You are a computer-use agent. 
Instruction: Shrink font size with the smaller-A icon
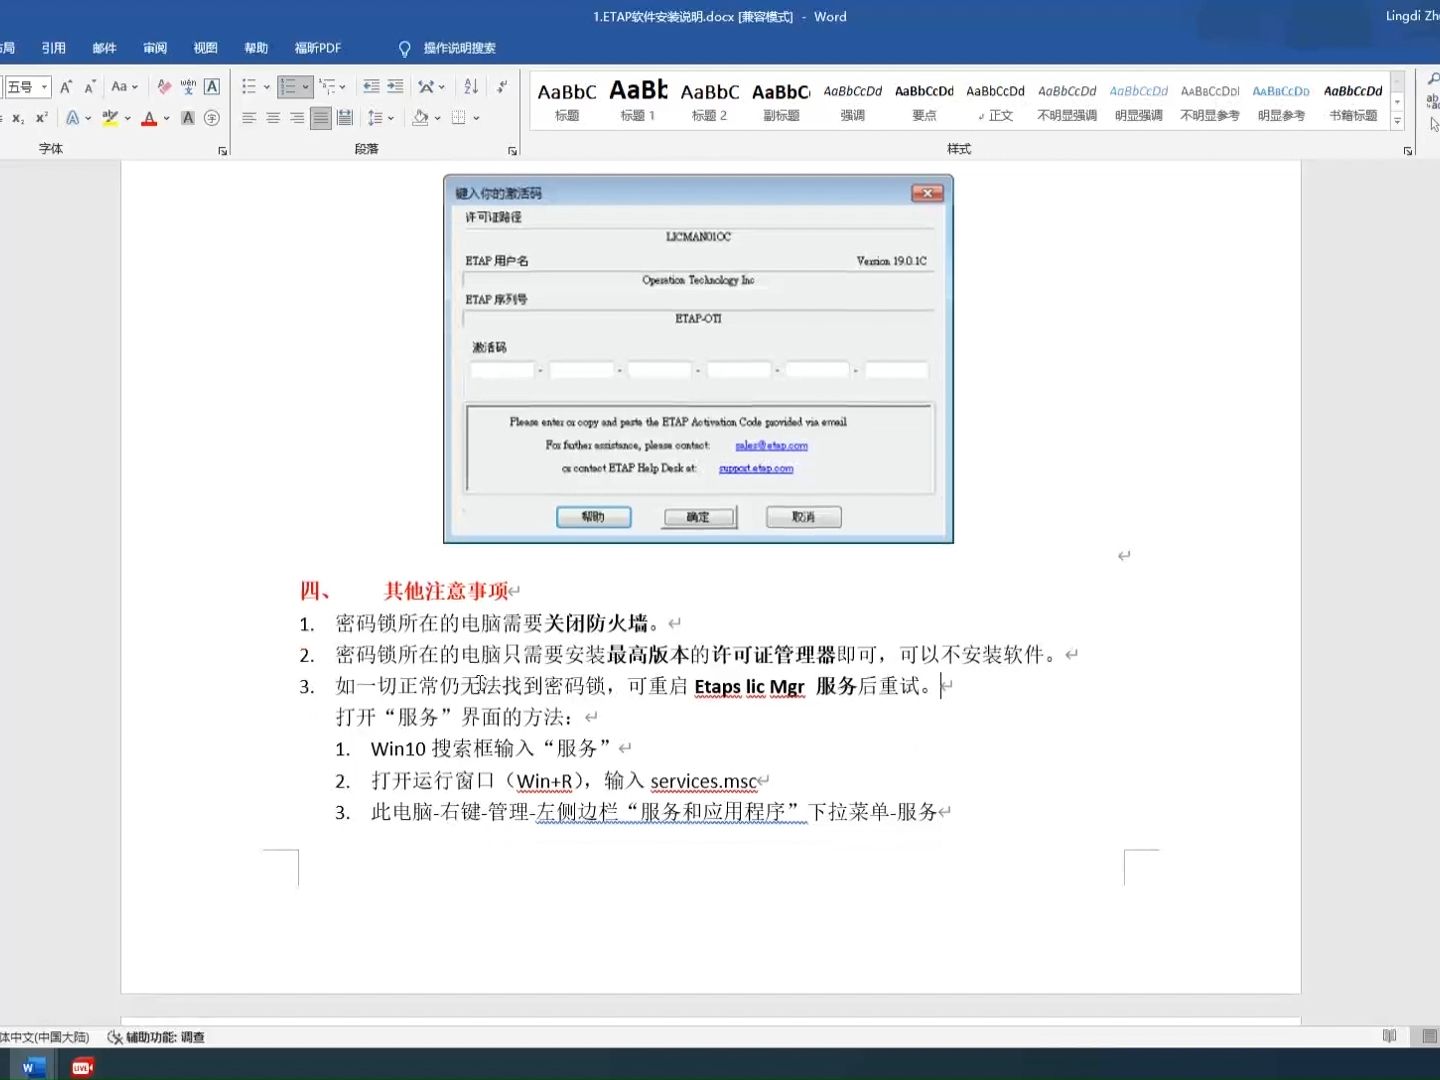tap(89, 87)
